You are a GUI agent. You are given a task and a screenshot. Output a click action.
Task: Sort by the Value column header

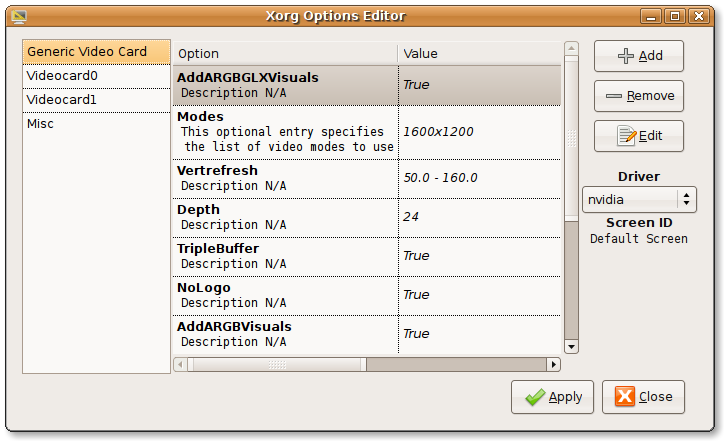[x=478, y=53]
